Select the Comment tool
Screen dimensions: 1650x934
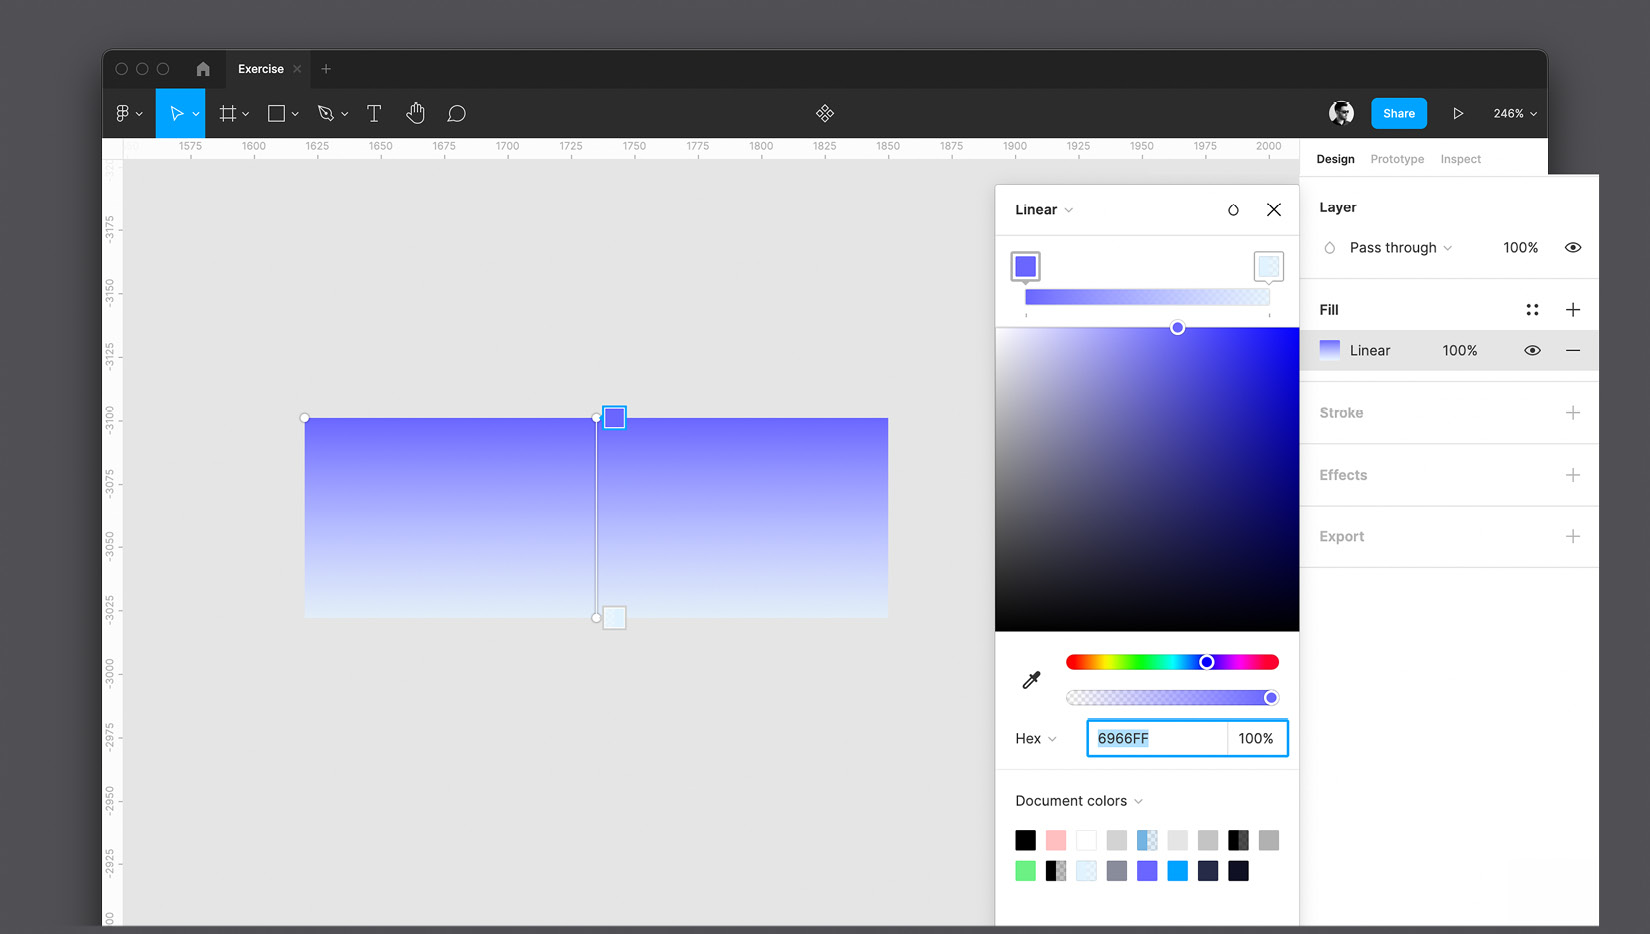click(x=457, y=114)
